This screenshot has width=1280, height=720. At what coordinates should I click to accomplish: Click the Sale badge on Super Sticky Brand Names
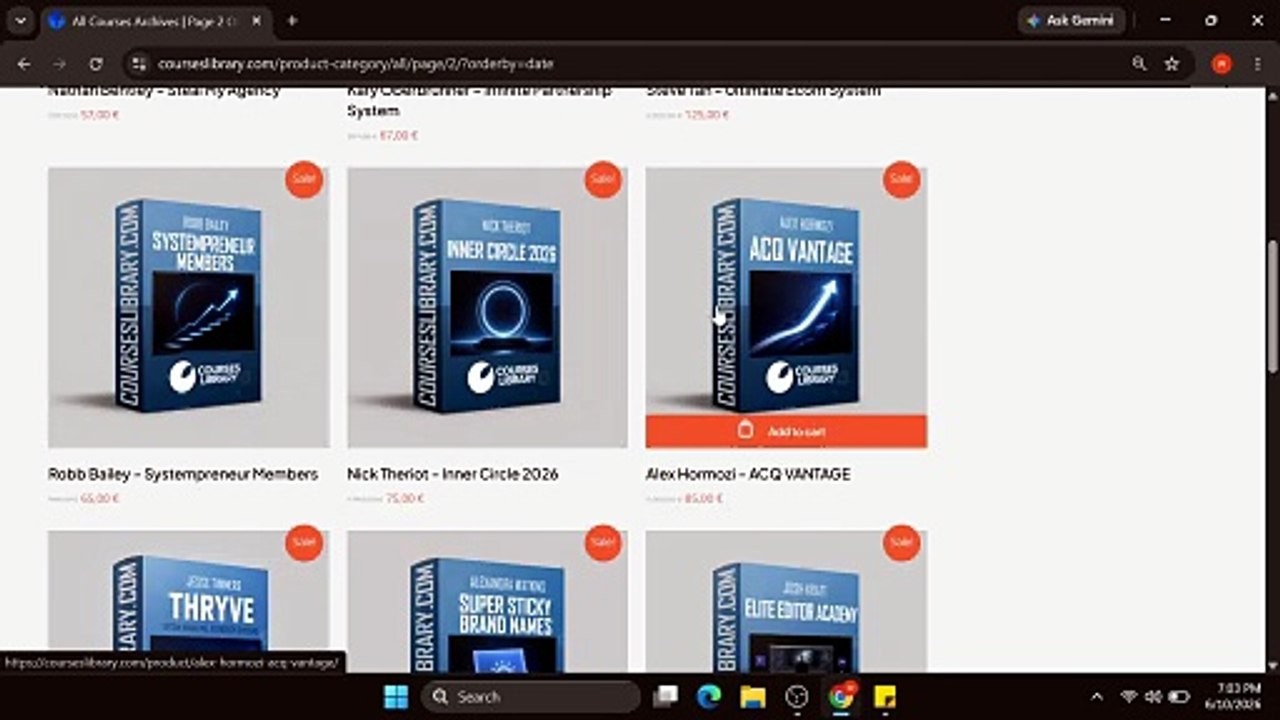[x=603, y=543]
